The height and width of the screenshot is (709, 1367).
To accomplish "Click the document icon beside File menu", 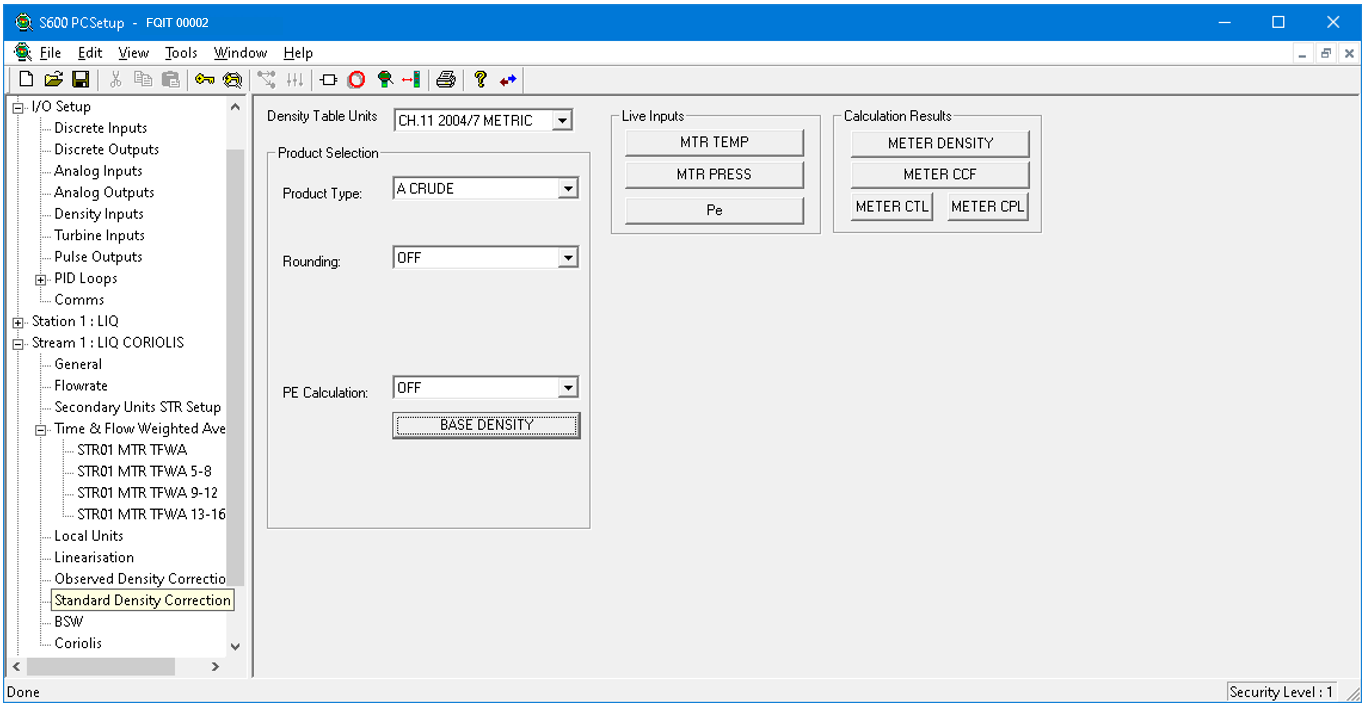I will 24,52.
